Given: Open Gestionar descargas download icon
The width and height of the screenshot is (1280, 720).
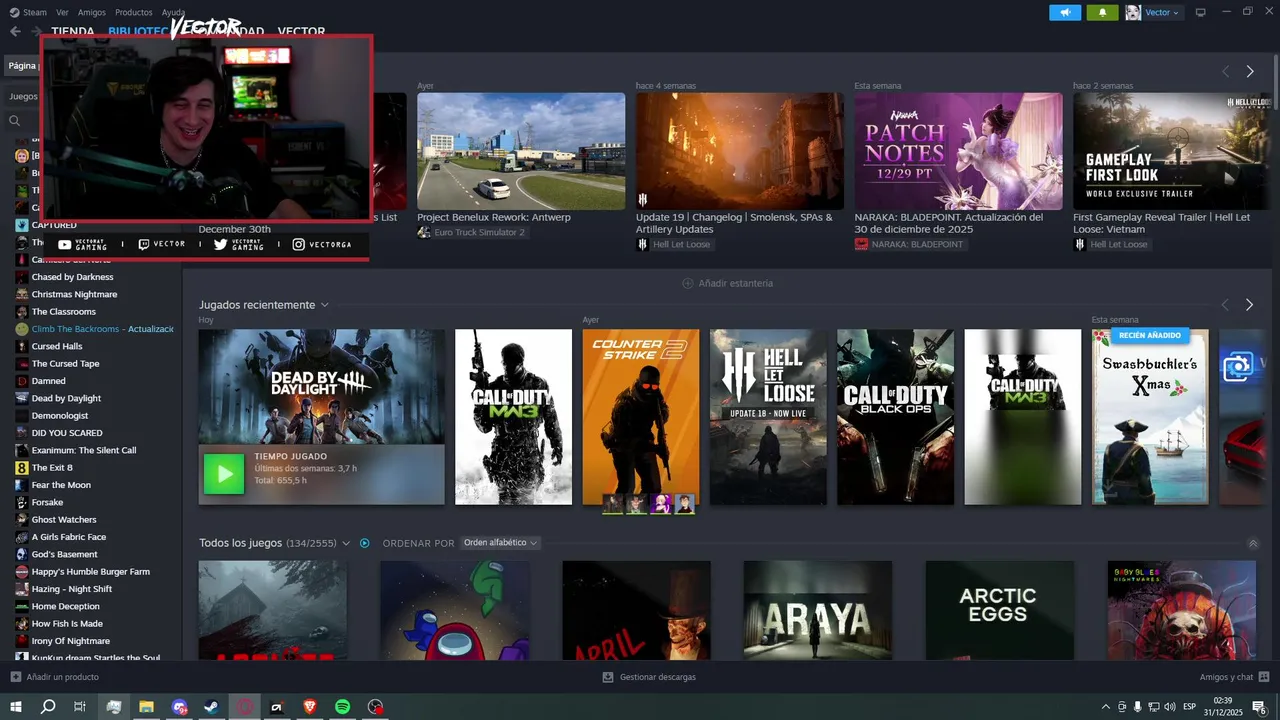Looking at the screenshot, I should [x=608, y=677].
